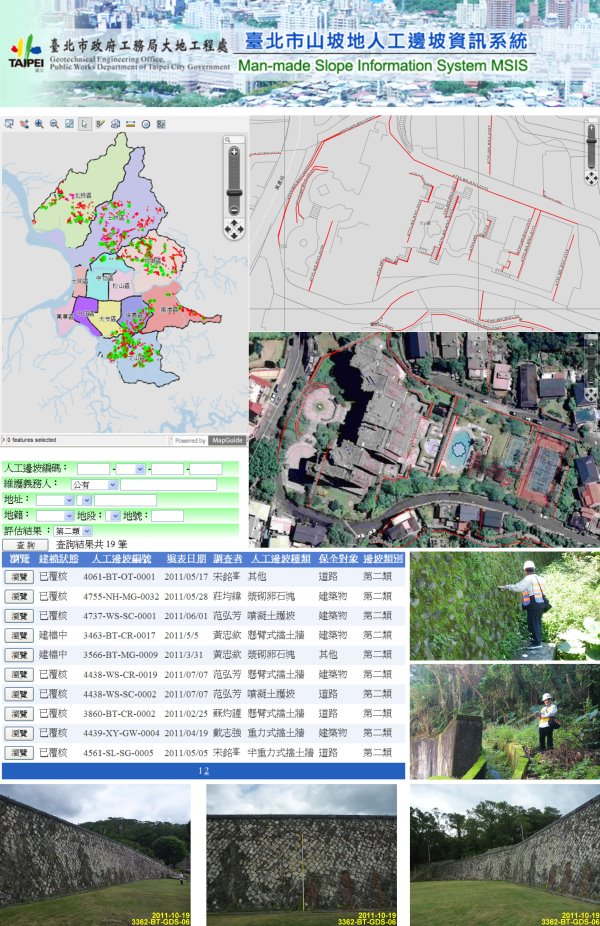Open the 評估結果 第二類 dropdown
Viewport: 600px width, 926px height.
tap(73, 531)
